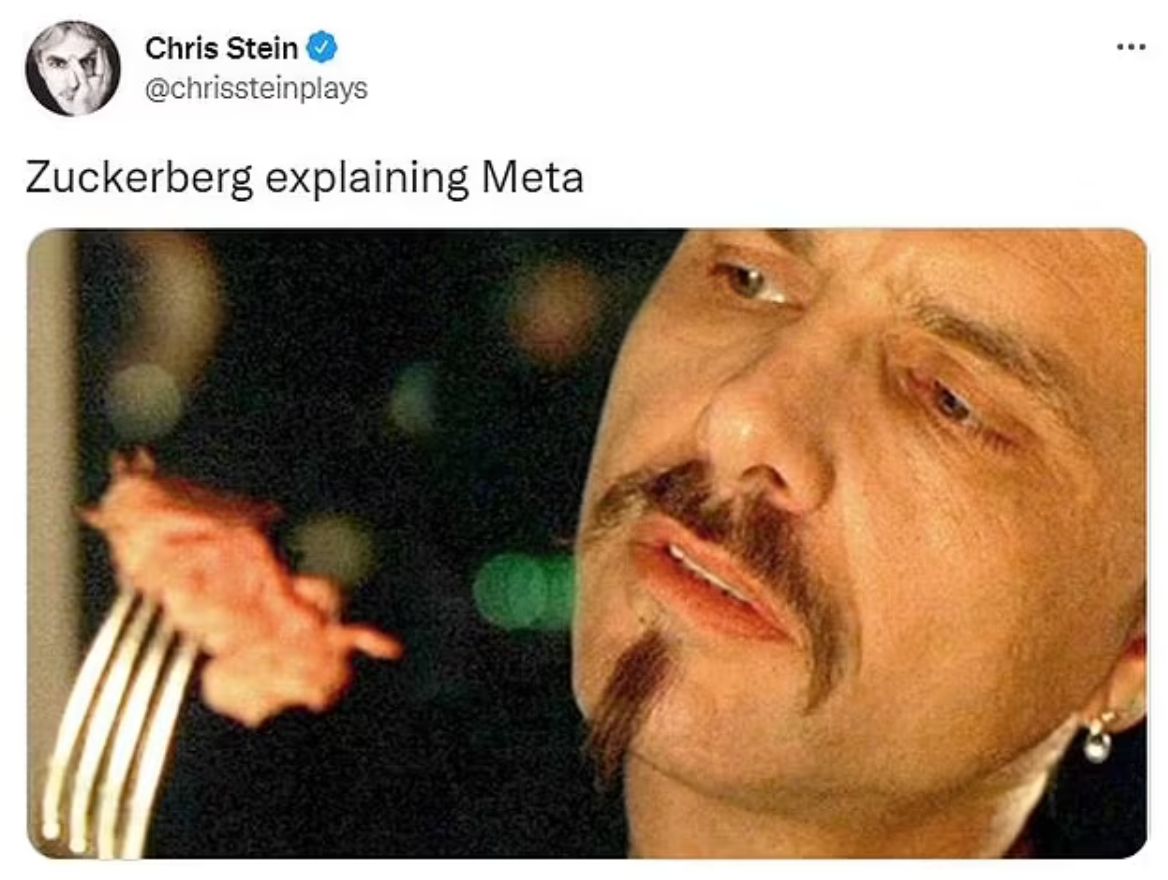Click the blue verified badge
Screen dimensions: 1168x880
click(323, 48)
